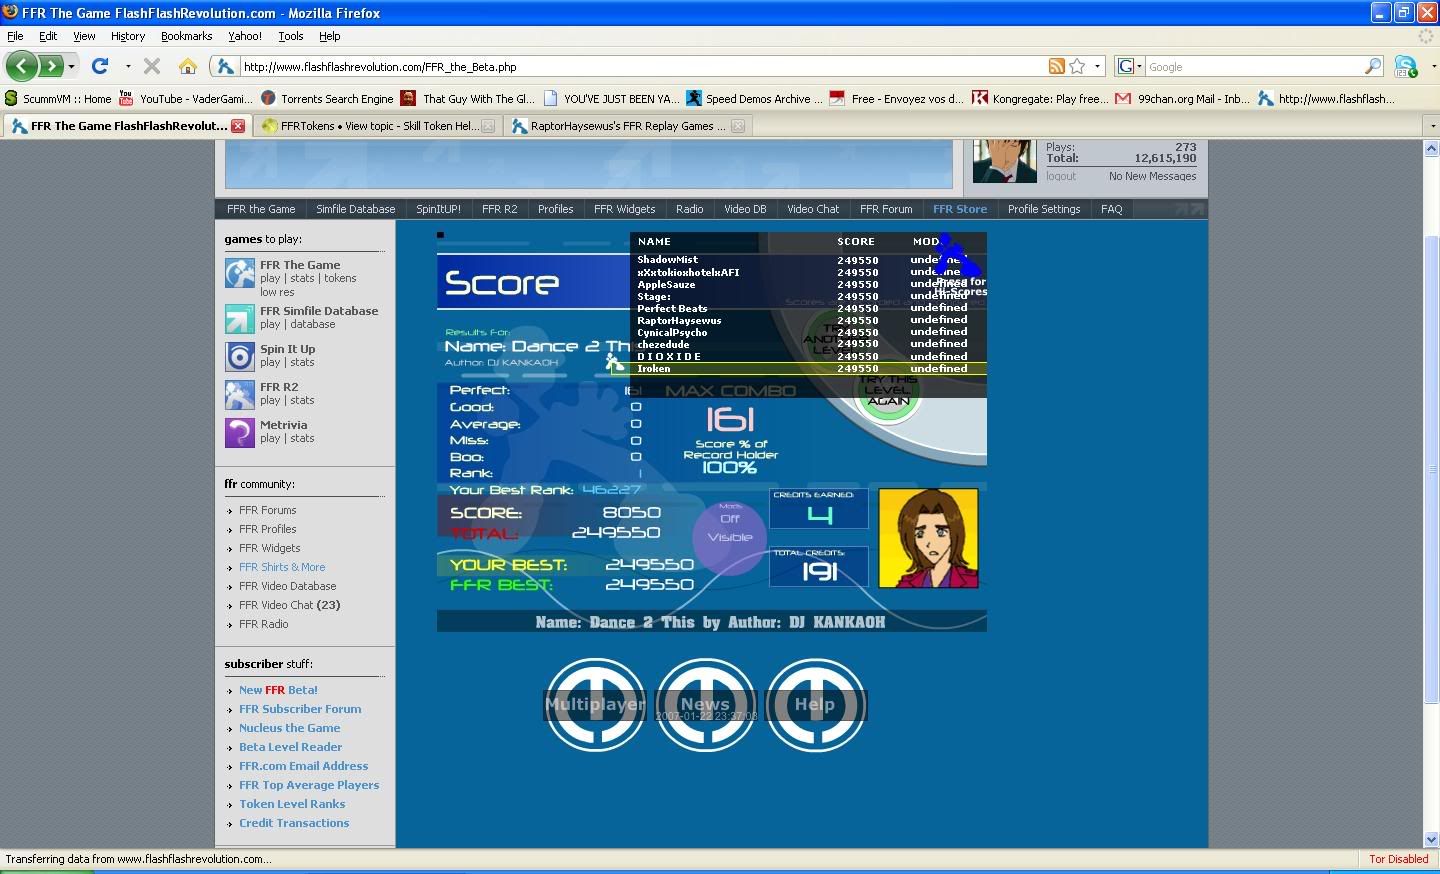Open the Bookmarks menu
Image resolution: width=1440 pixels, height=874 pixels.
pos(186,36)
